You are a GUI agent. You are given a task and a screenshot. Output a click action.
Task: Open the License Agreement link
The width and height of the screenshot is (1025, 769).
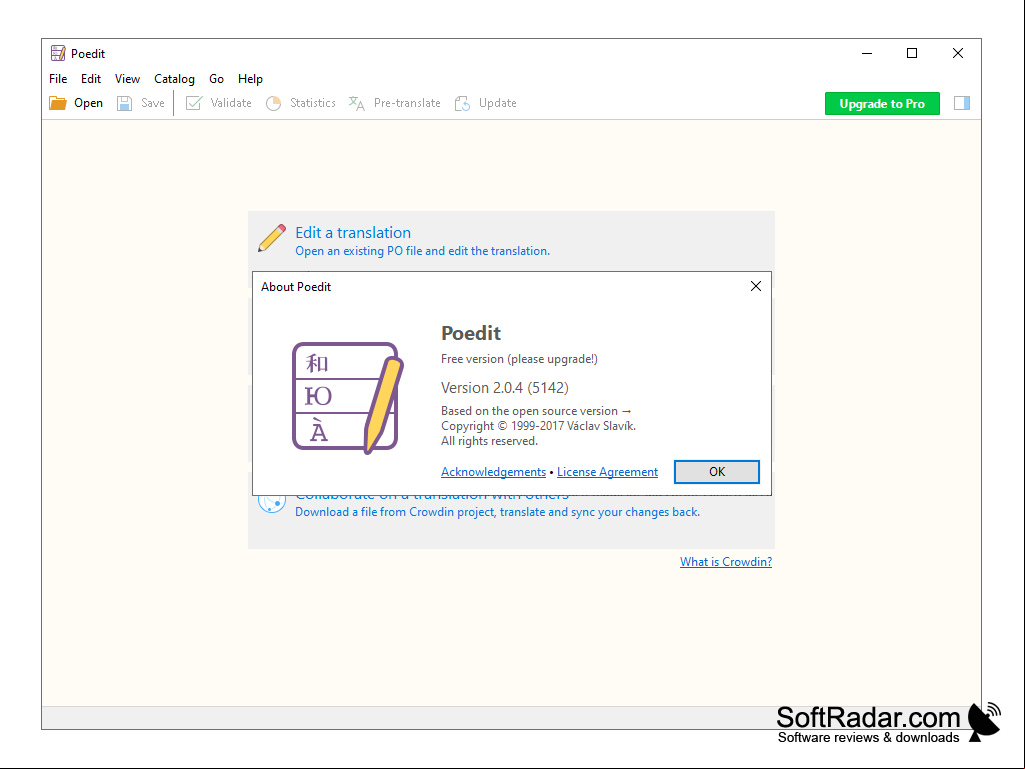click(607, 471)
